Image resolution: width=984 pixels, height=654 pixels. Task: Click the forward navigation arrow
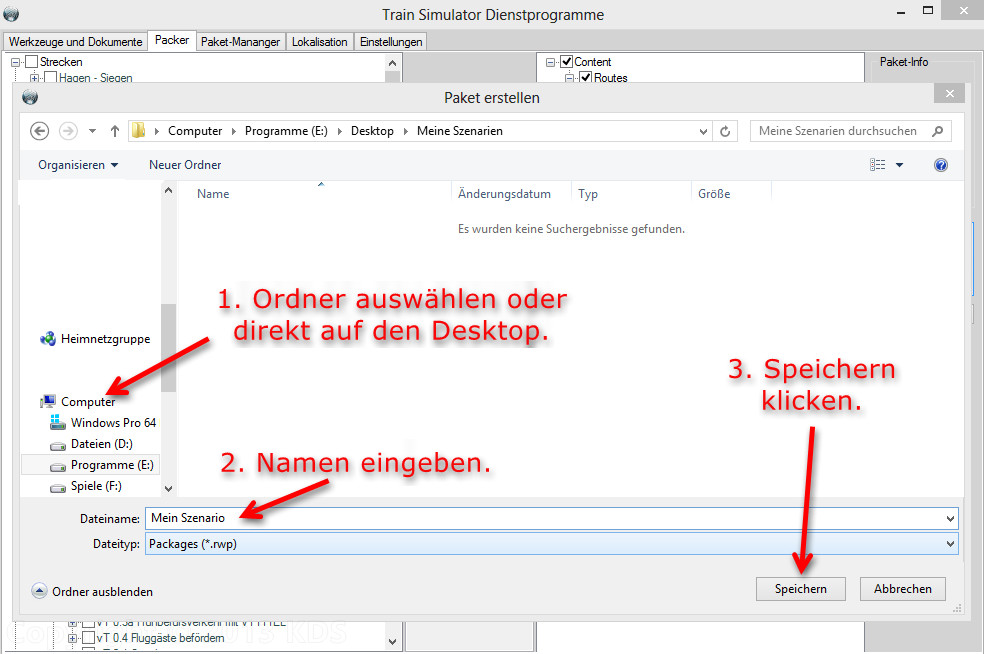(68, 131)
